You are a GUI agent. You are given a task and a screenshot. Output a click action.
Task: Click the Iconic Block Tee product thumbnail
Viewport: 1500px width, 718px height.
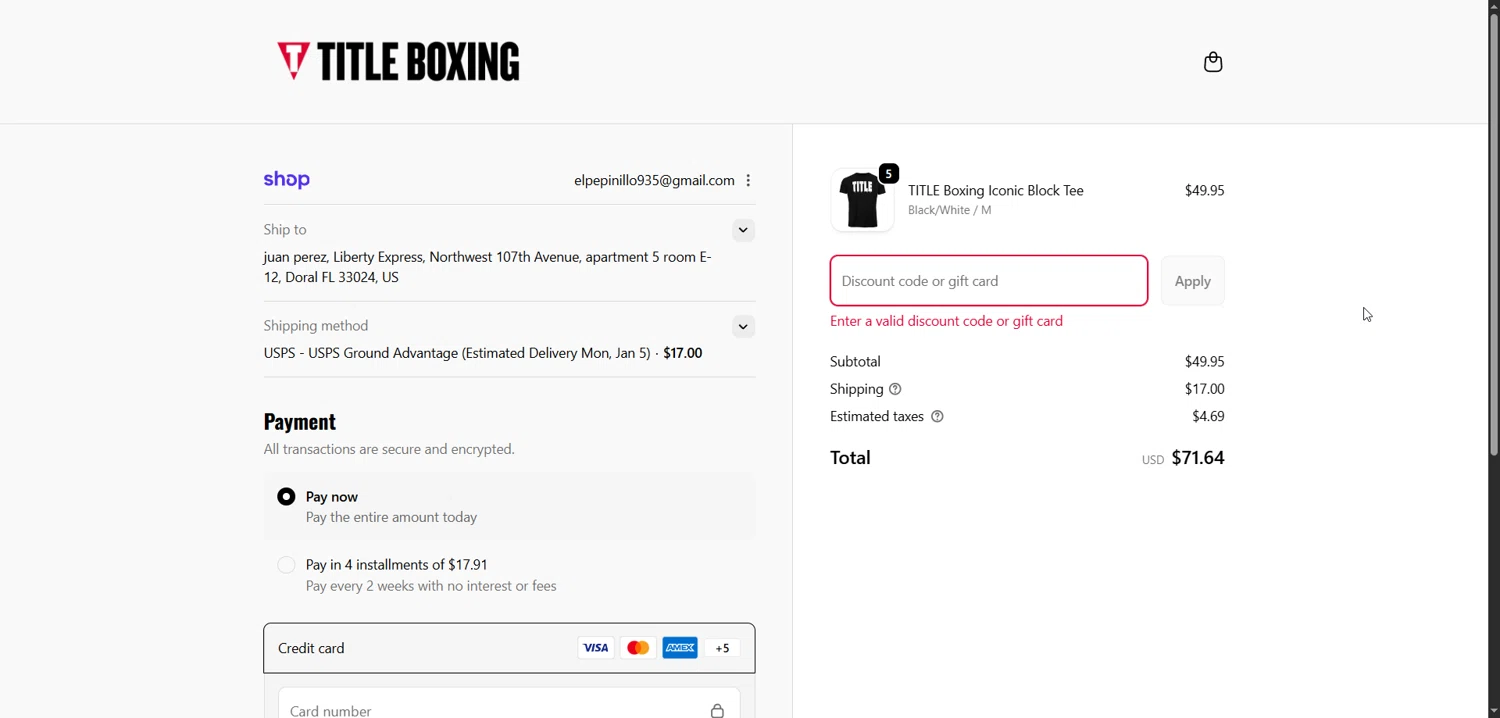pos(862,200)
